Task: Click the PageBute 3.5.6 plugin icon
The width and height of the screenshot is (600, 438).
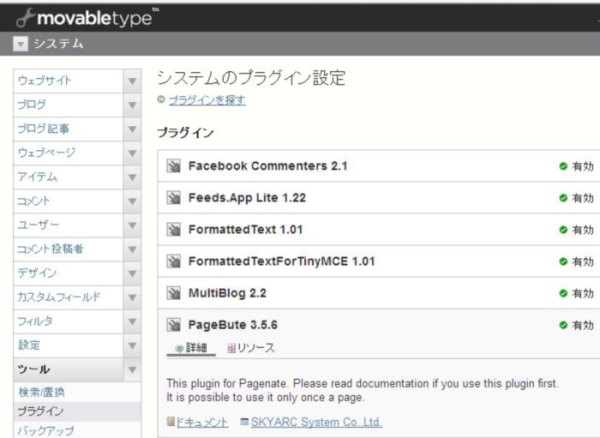Action: pos(174,325)
